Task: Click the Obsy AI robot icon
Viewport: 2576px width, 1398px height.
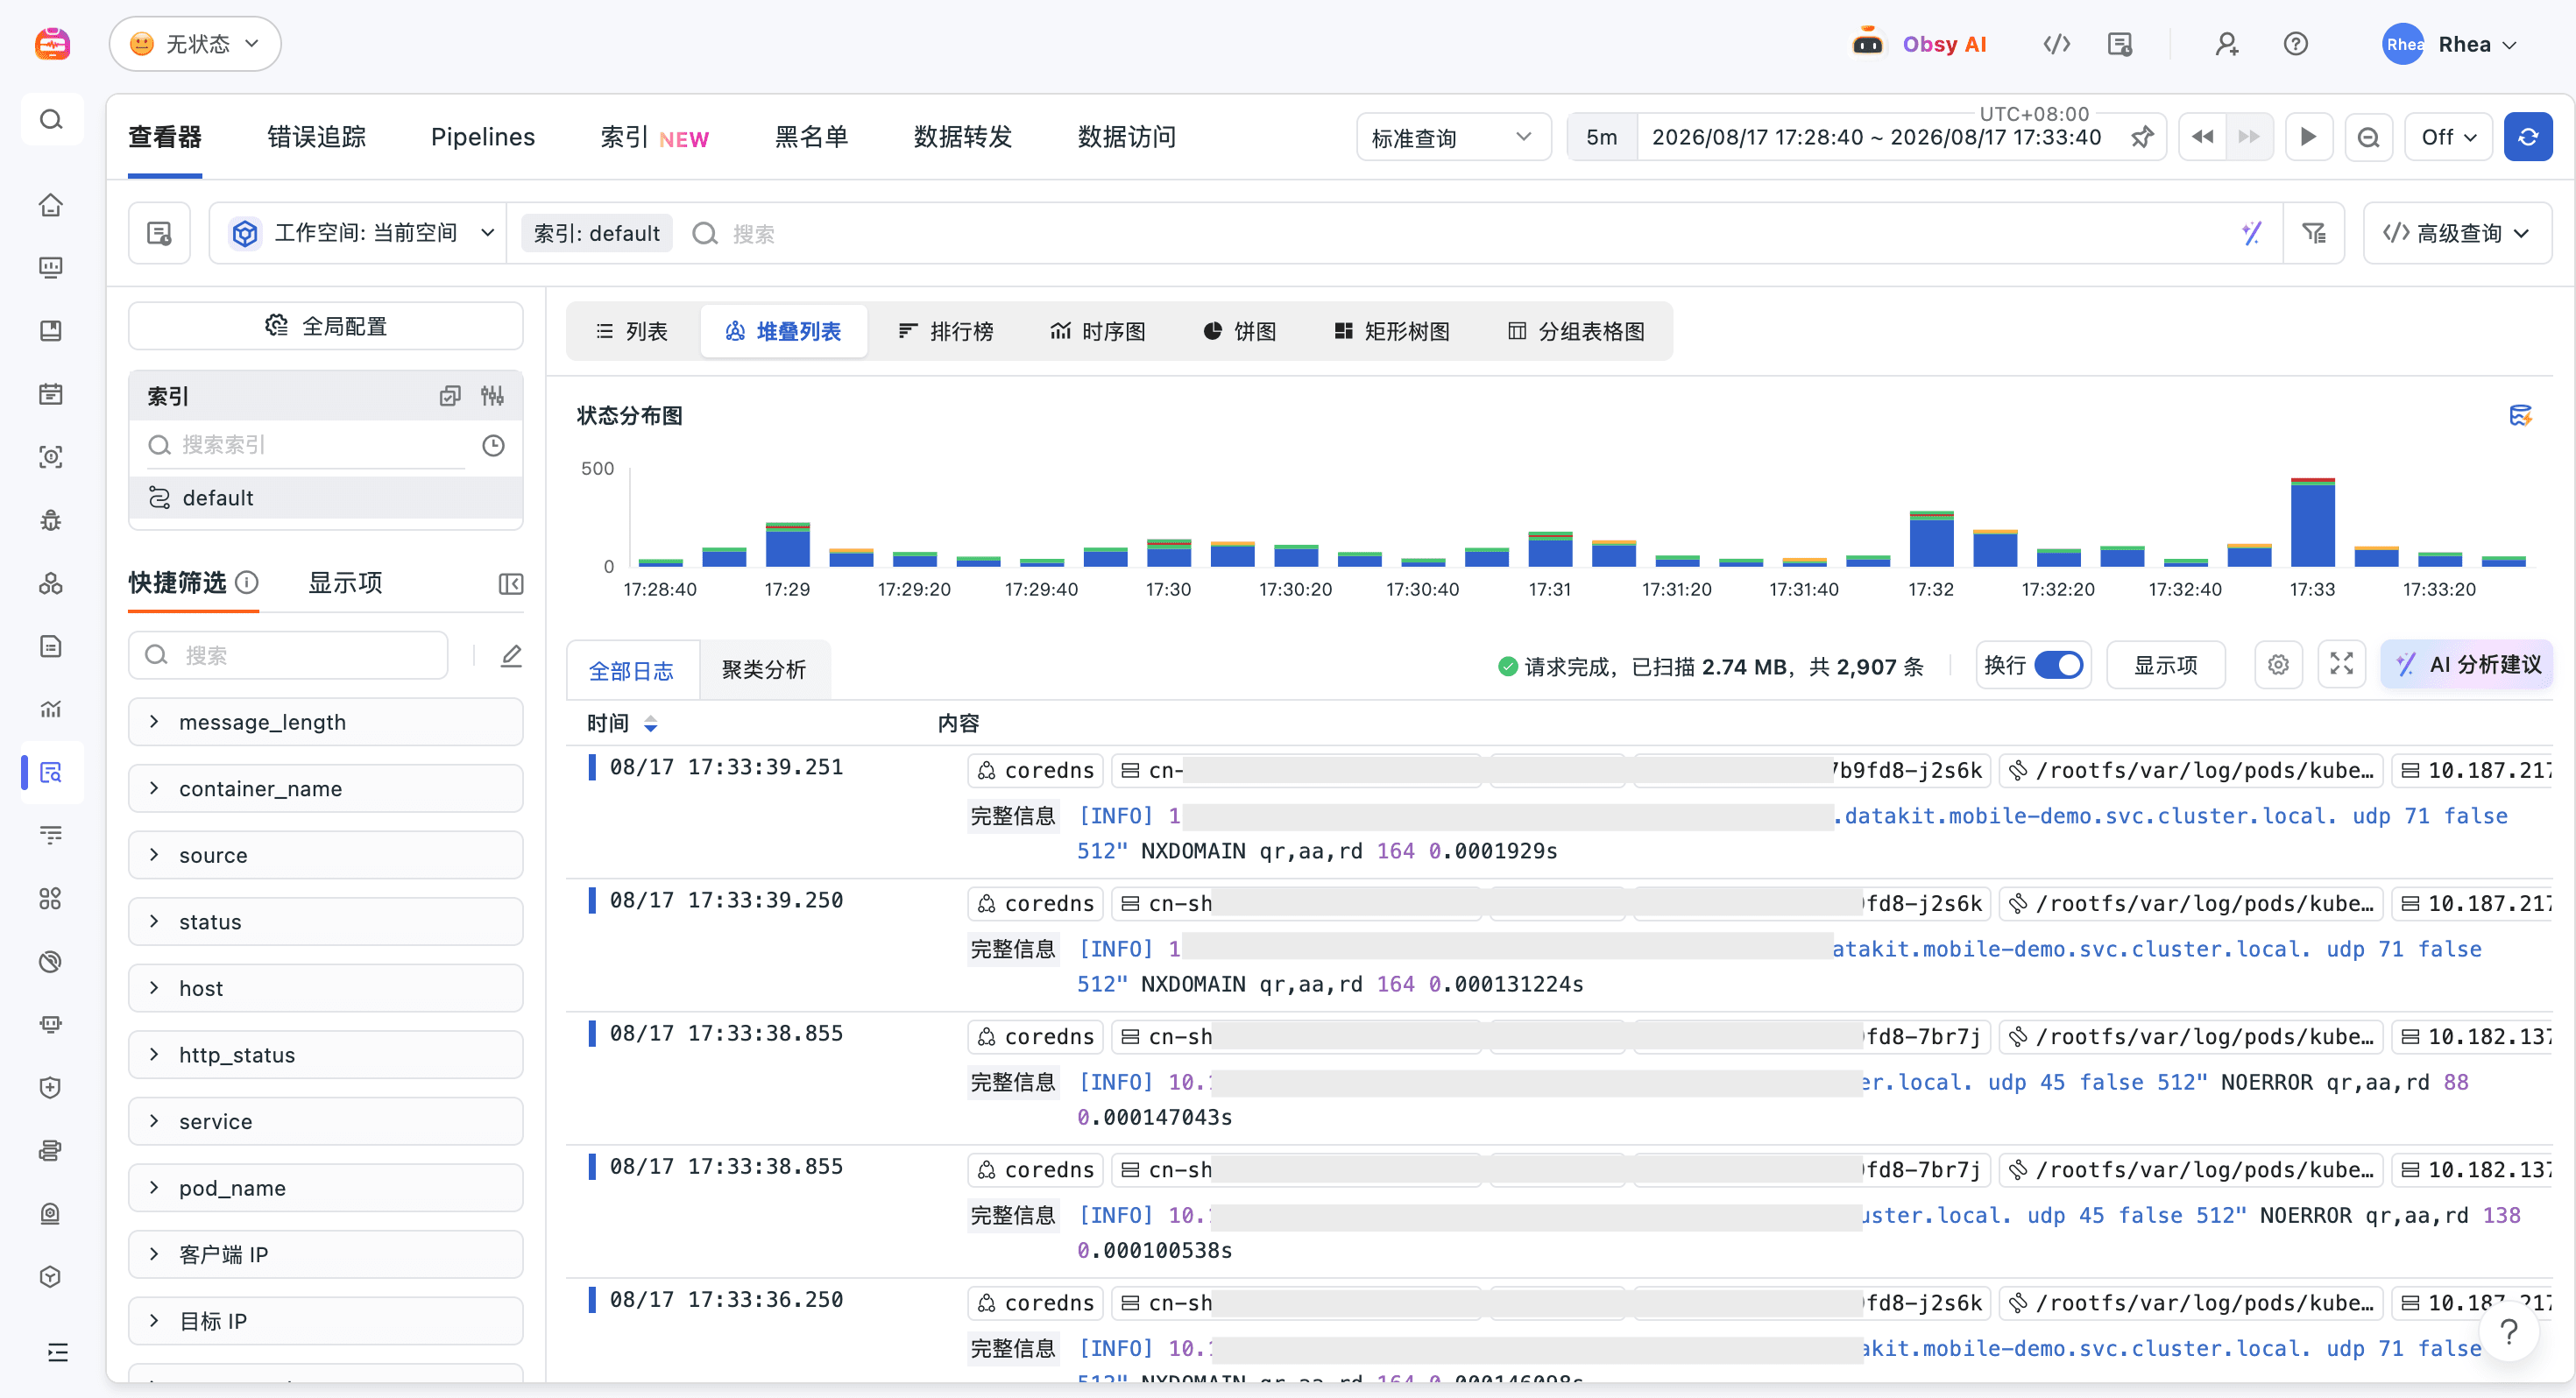Action: 1867,43
